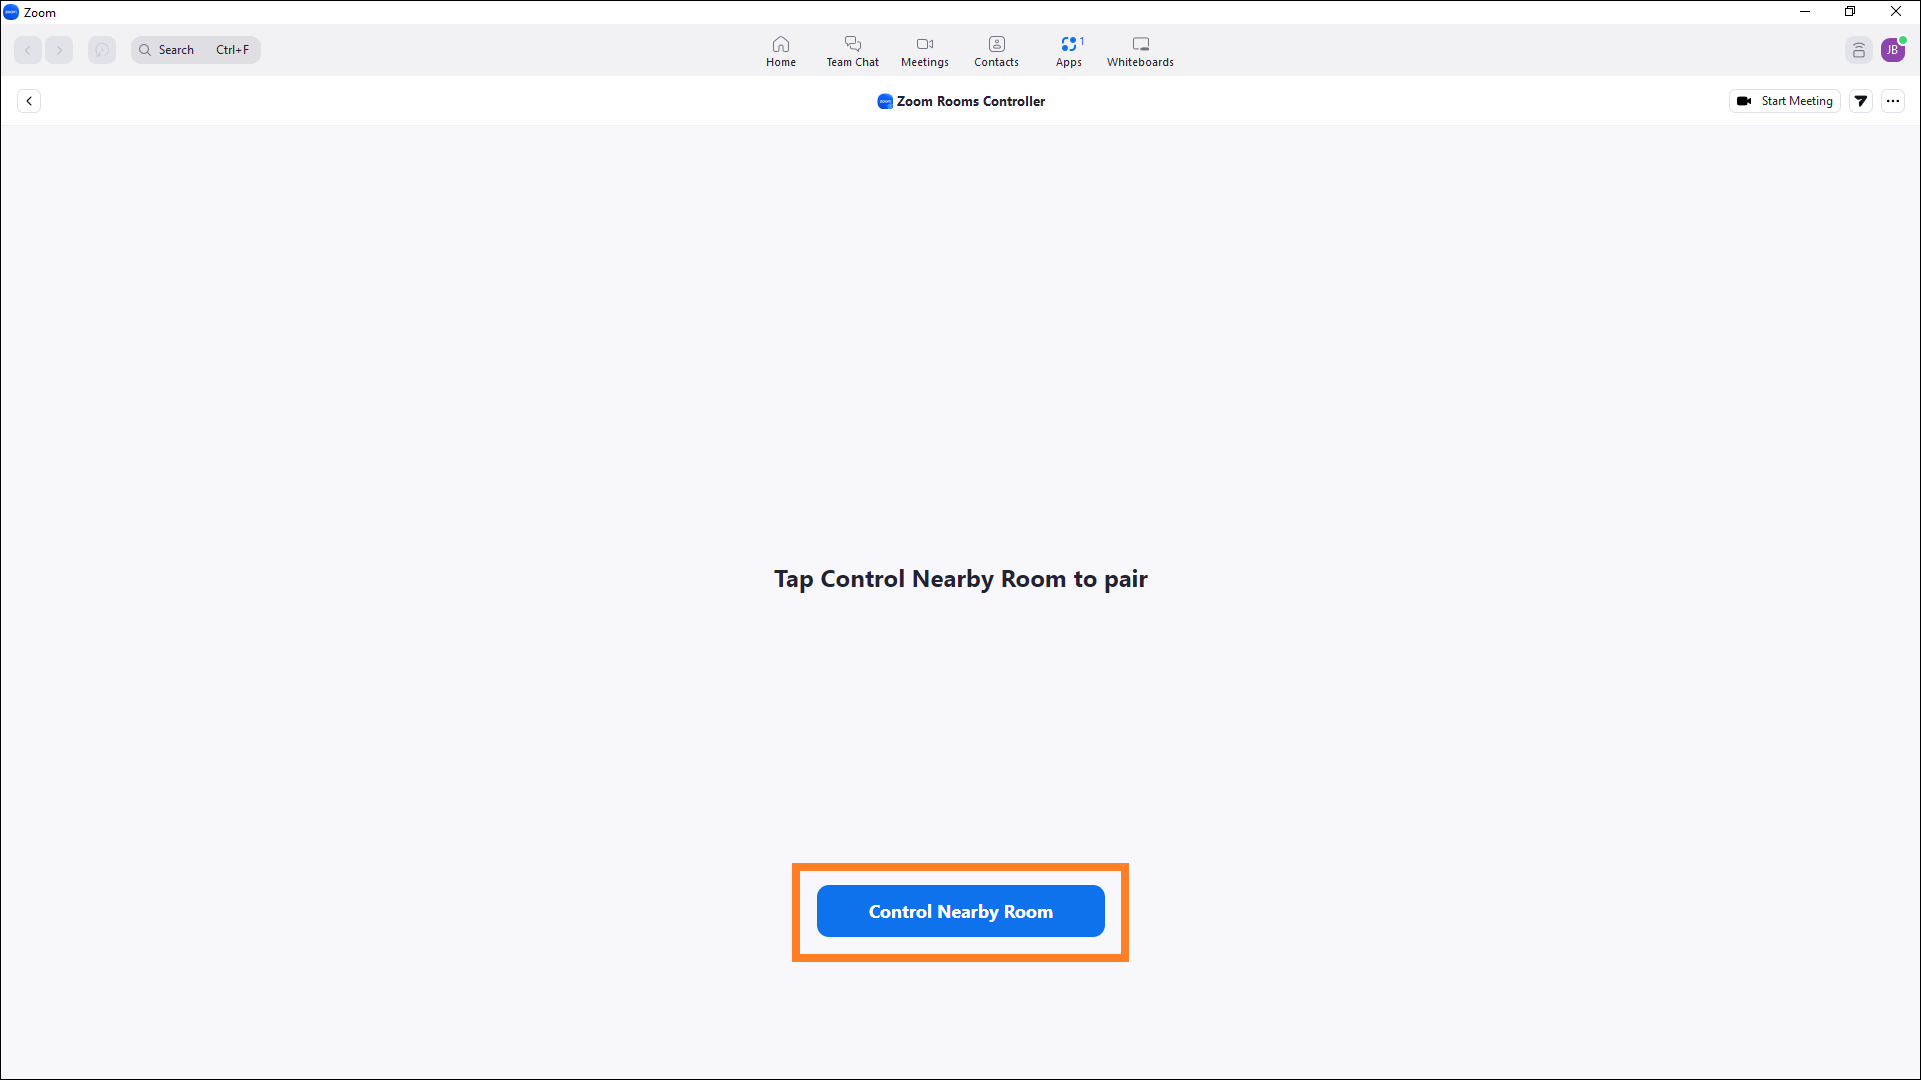This screenshot has width=1921, height=1080.
Task: Open the history clock icon
Action: (102, 50)
